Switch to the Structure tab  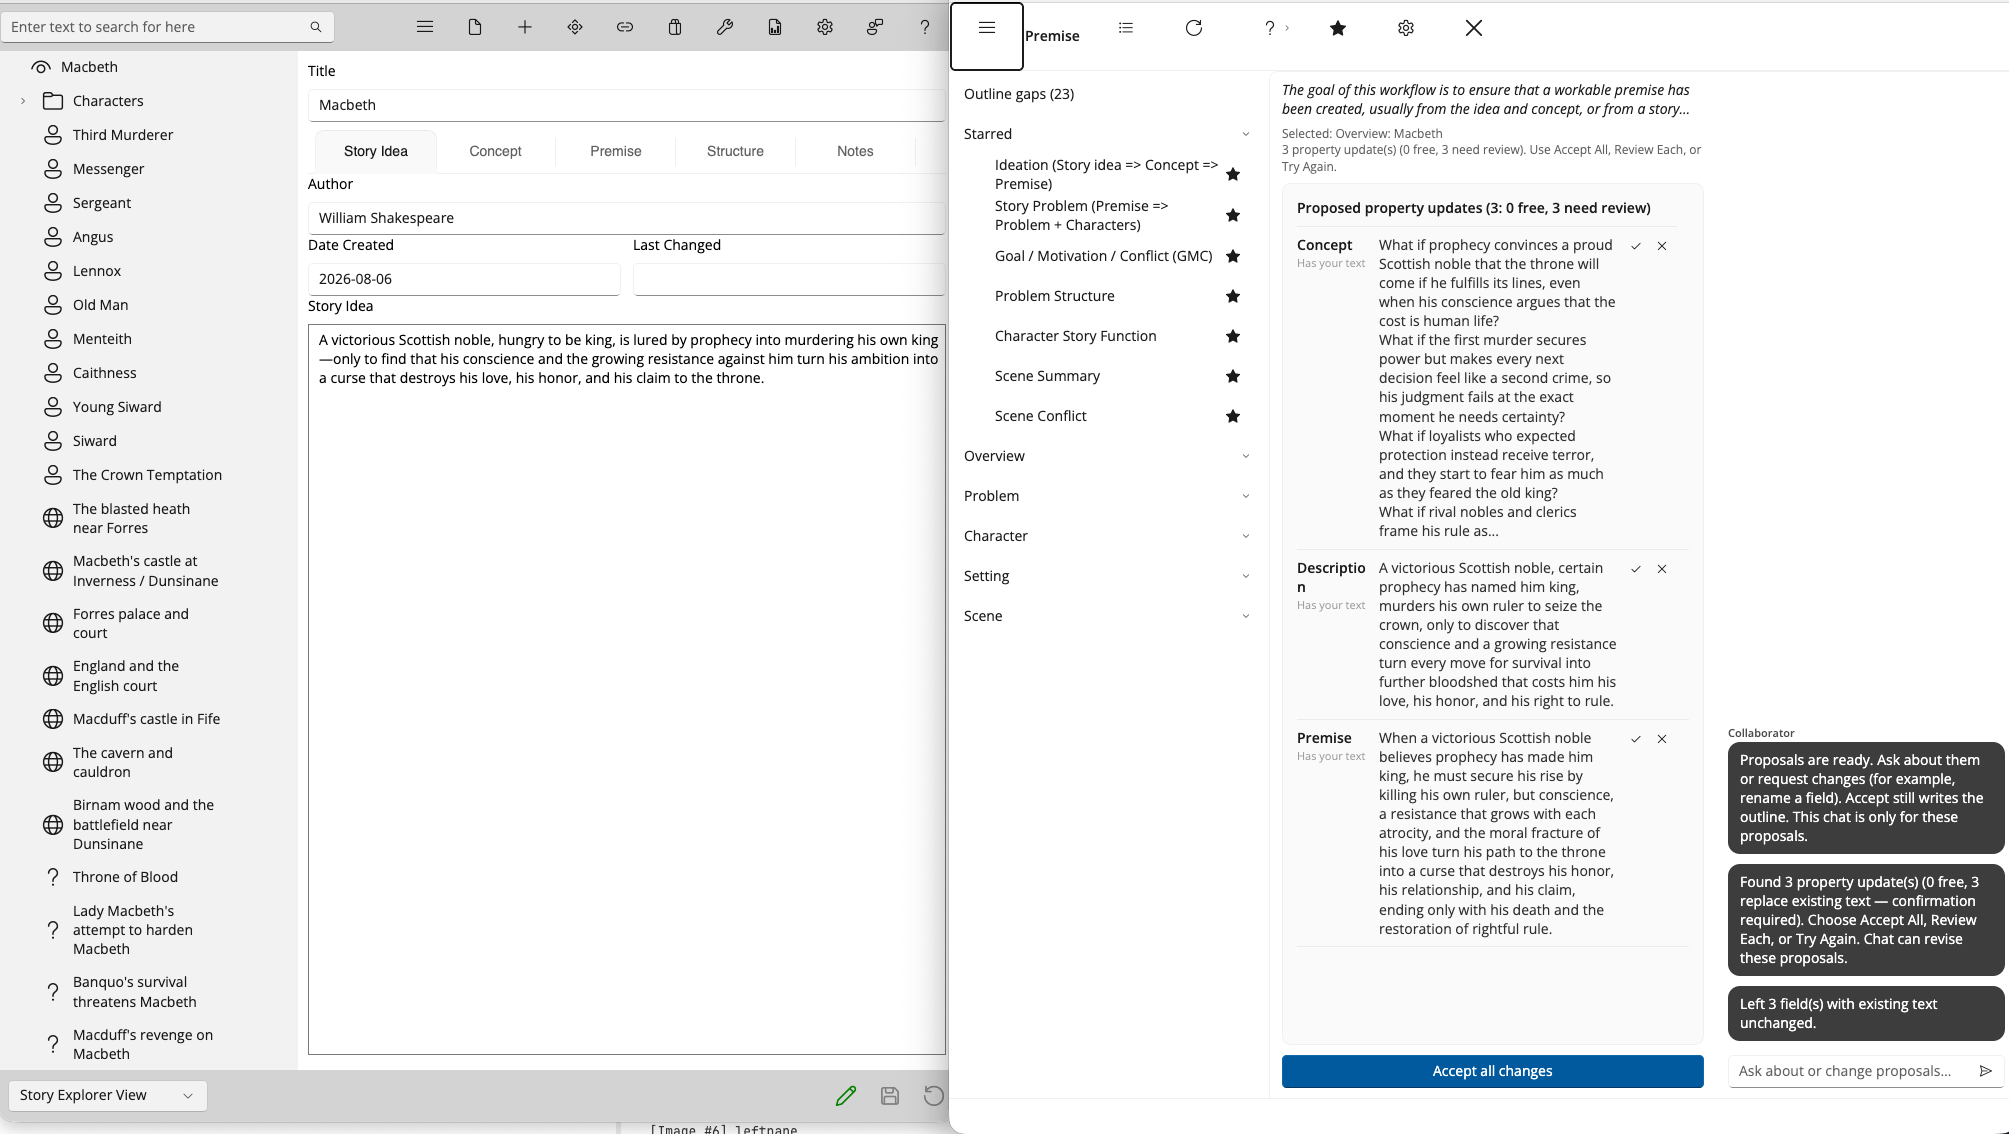pos(735,151)
